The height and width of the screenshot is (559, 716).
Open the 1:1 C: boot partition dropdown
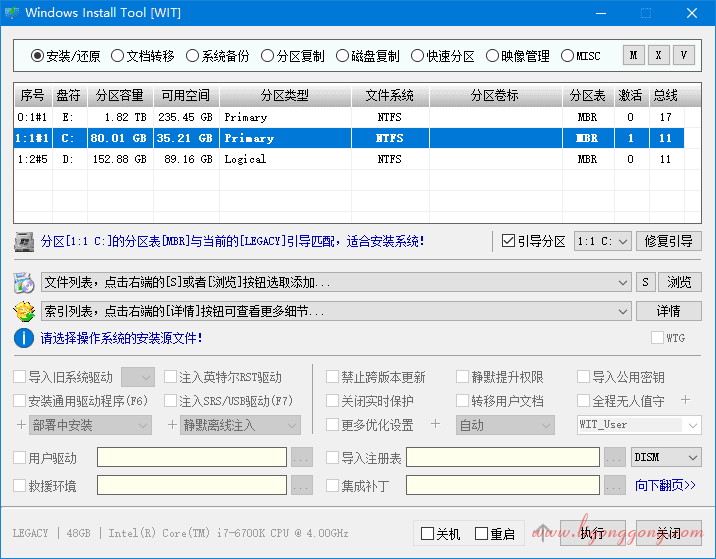coord(603,241)
